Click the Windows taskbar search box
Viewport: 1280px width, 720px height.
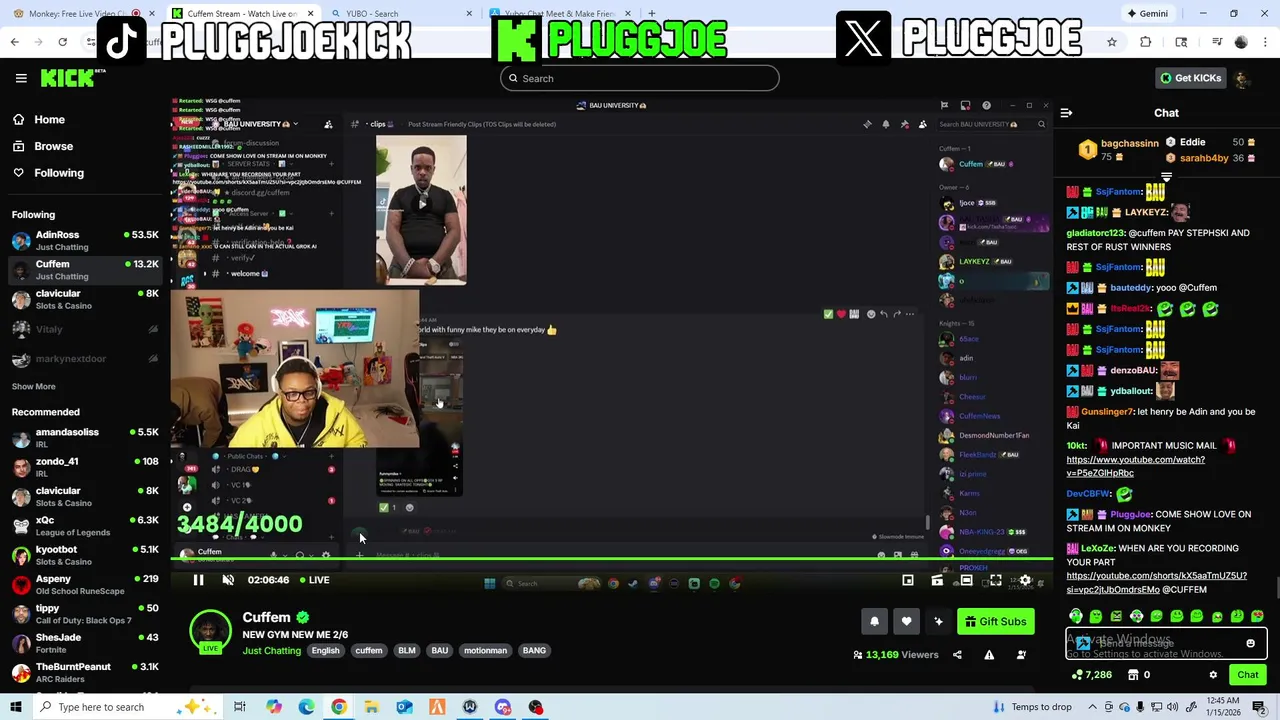point(126,707)
